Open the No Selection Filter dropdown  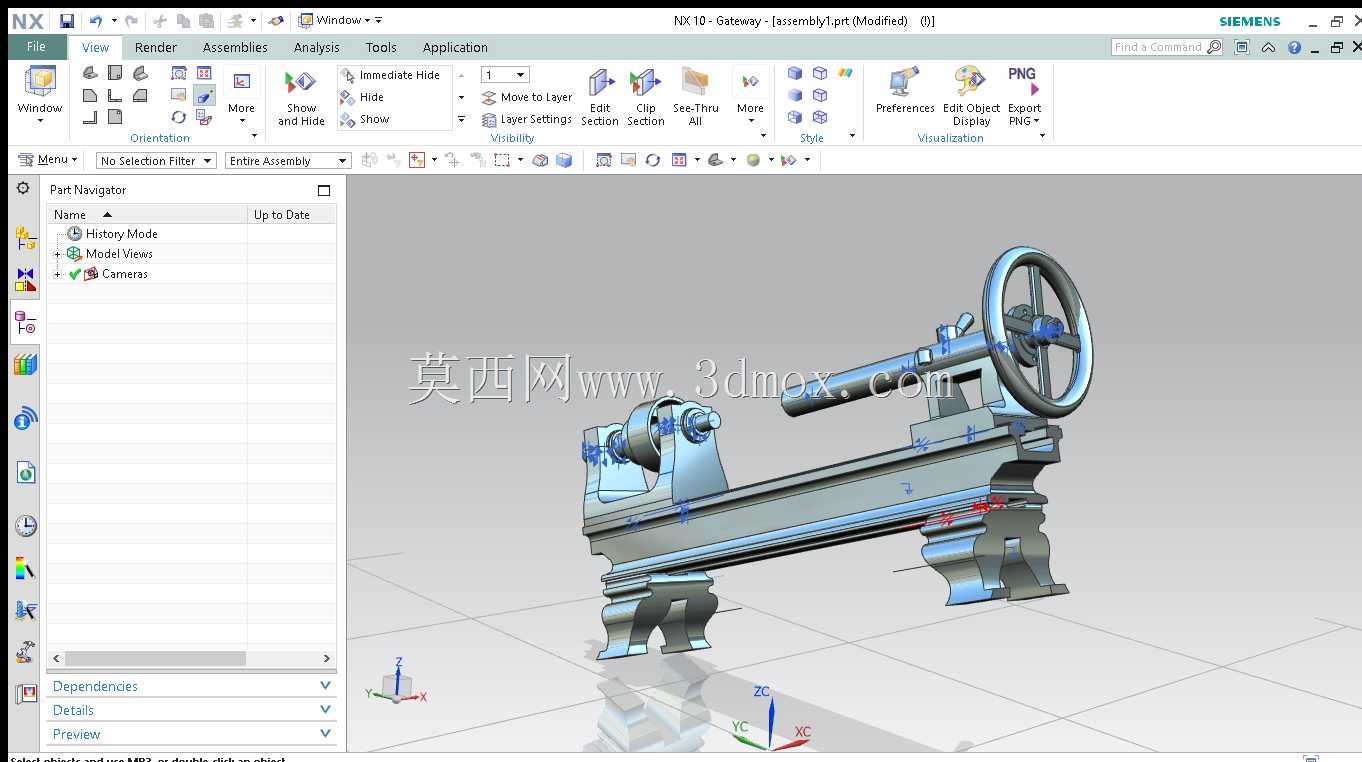tap(156, 161)
